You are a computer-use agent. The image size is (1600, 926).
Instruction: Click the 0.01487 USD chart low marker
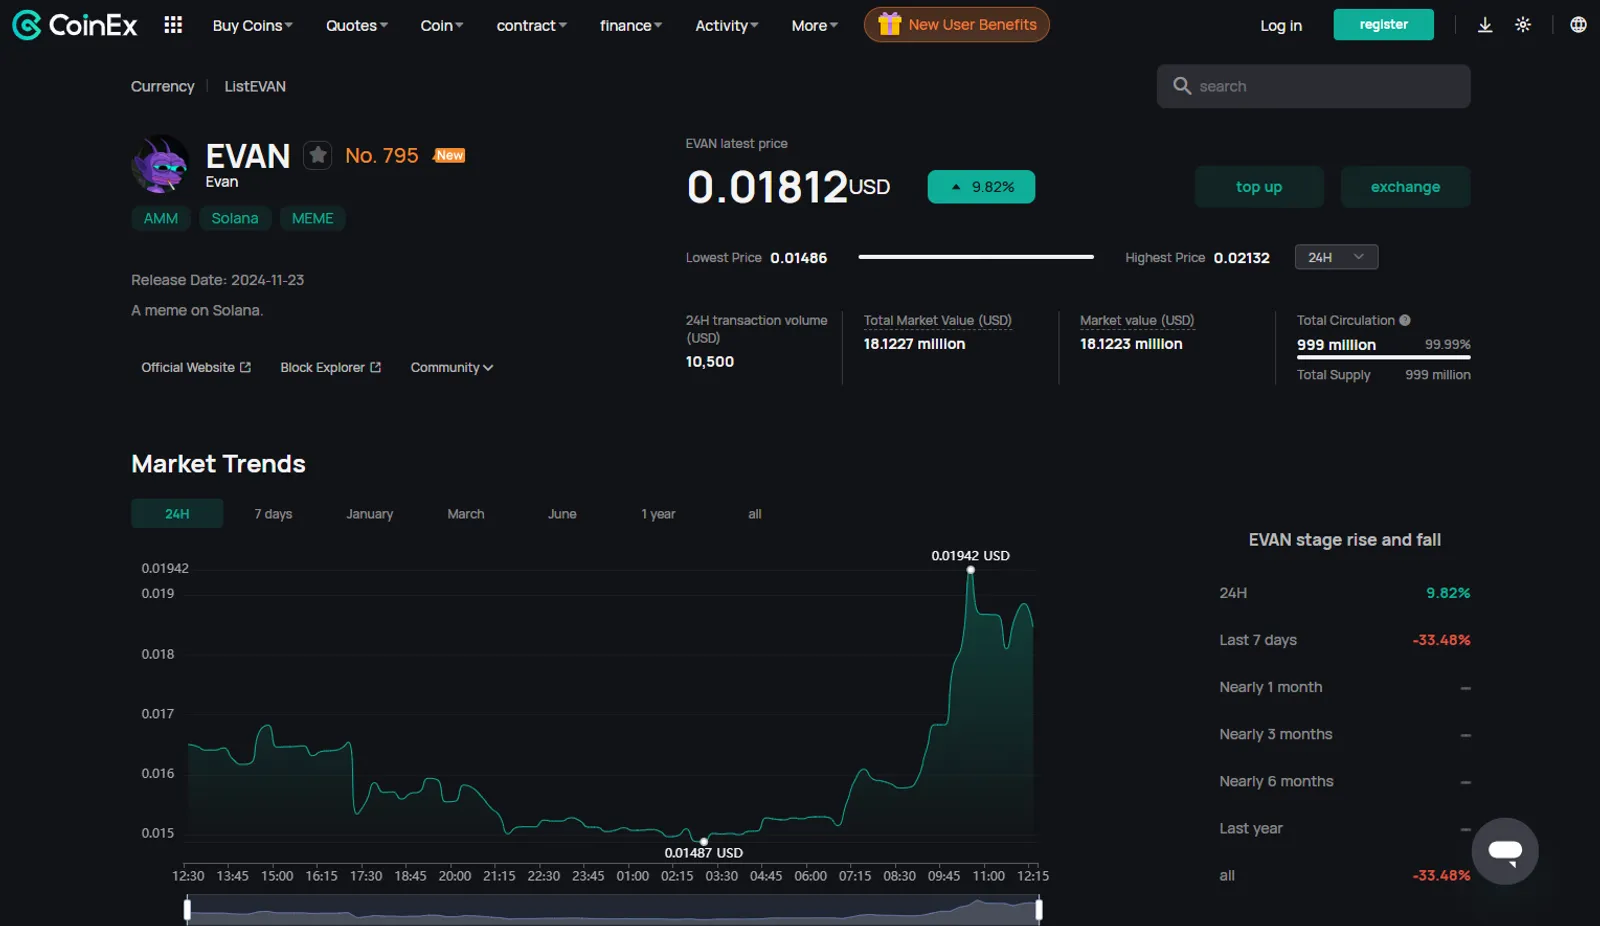704,841
